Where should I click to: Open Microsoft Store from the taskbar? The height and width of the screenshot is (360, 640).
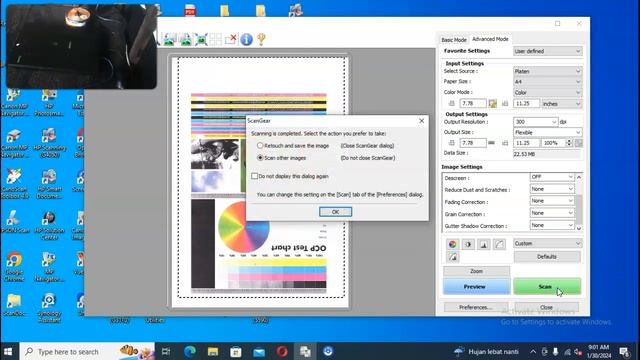pyautogui.click(x=236, y=351)
